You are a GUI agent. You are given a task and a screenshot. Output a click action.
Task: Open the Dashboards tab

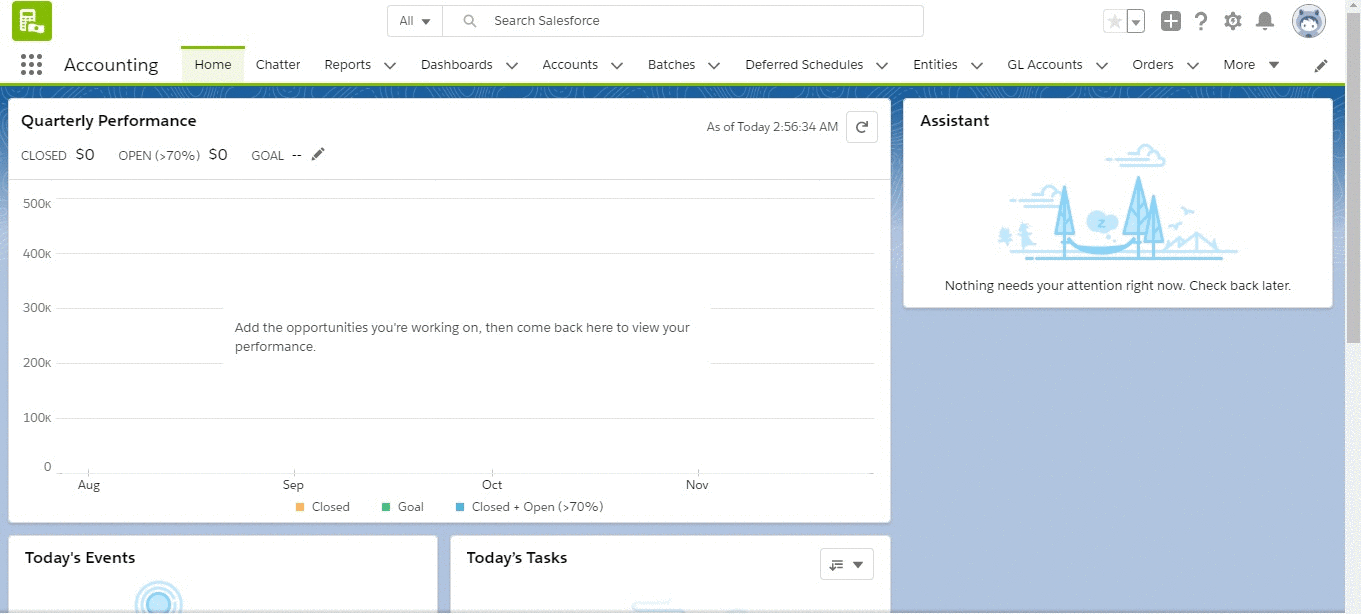456,65
